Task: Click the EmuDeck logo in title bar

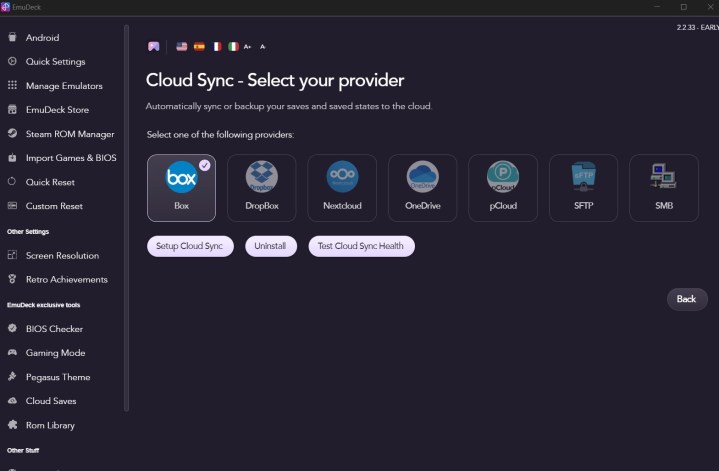Action: (x=5, y=7)
